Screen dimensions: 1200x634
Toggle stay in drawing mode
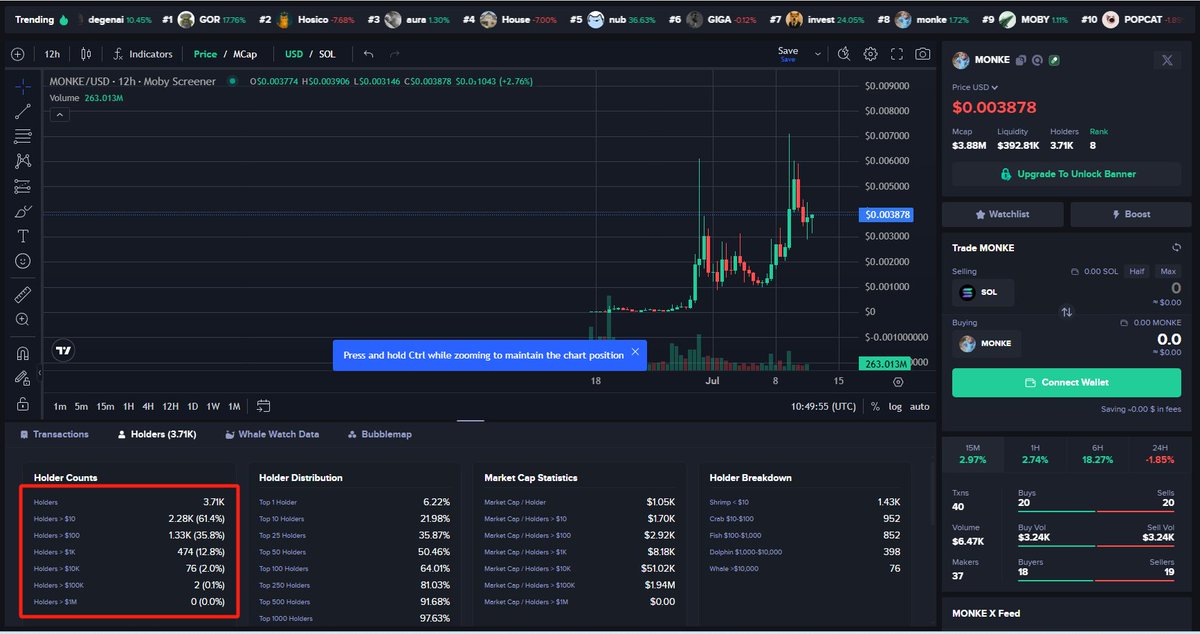click(22, 378)
